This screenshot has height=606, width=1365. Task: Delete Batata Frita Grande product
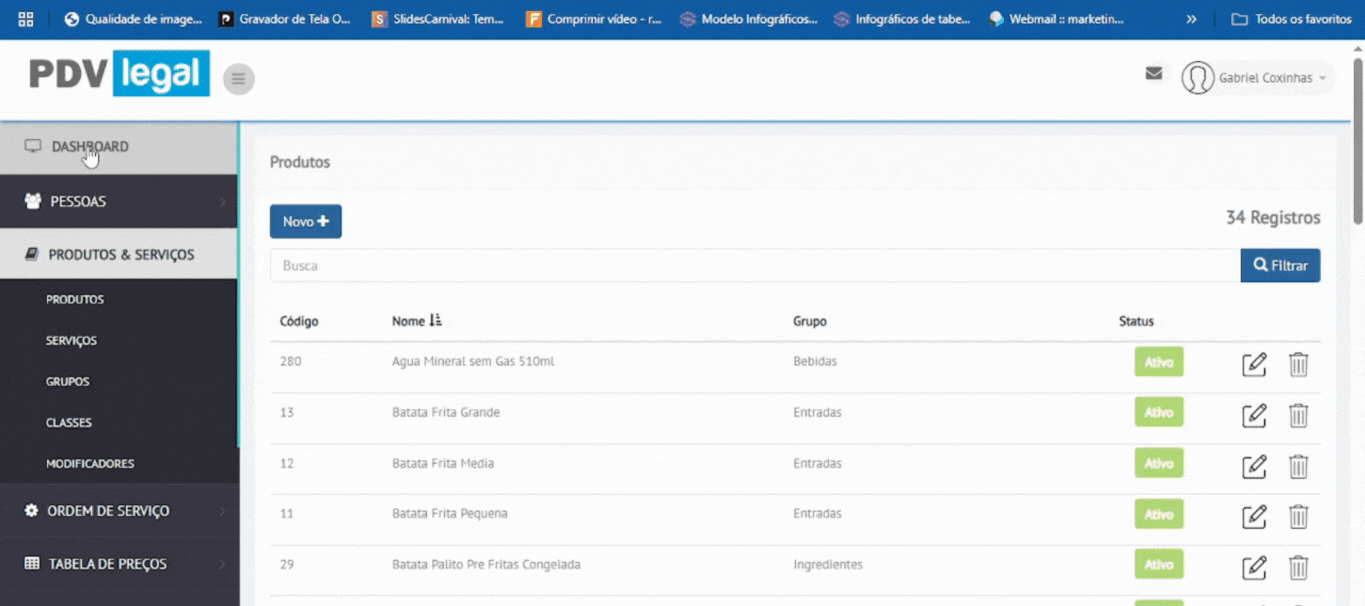[1298, 415]
